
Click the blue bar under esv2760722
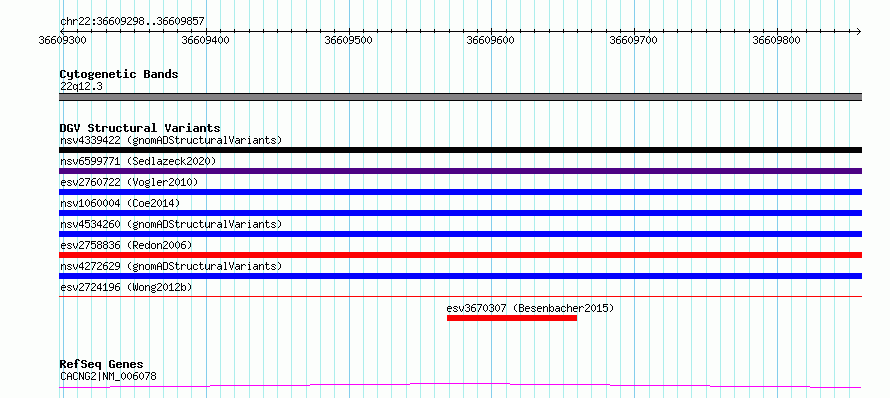[x=460, y=192]
